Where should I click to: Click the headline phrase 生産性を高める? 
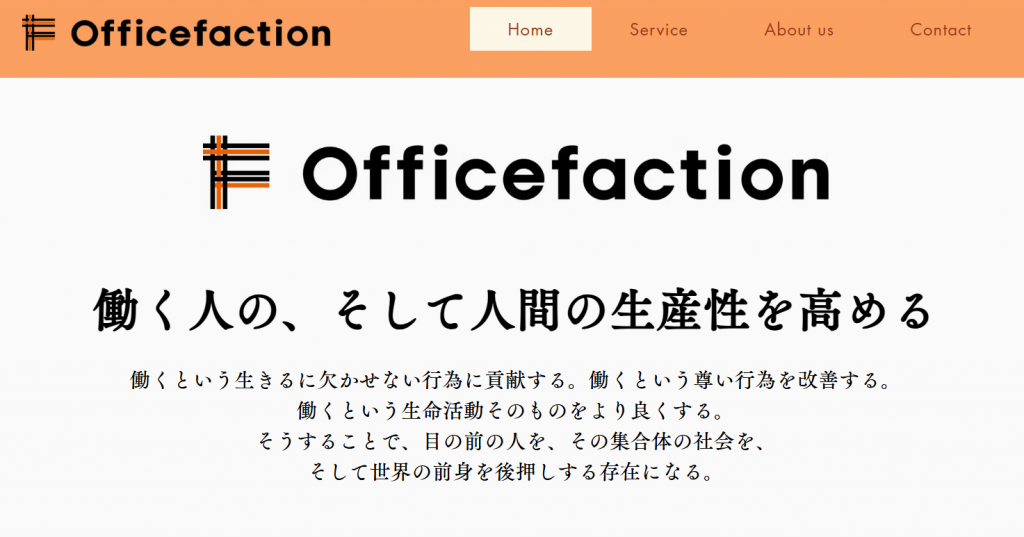750,311
